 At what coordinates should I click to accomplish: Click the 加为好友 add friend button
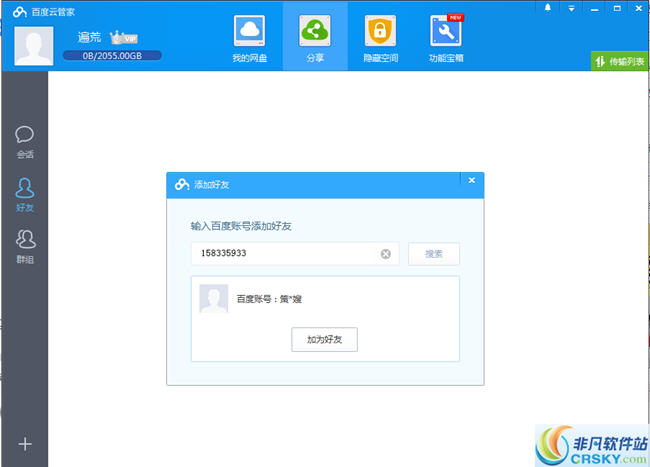coord(324,339)
